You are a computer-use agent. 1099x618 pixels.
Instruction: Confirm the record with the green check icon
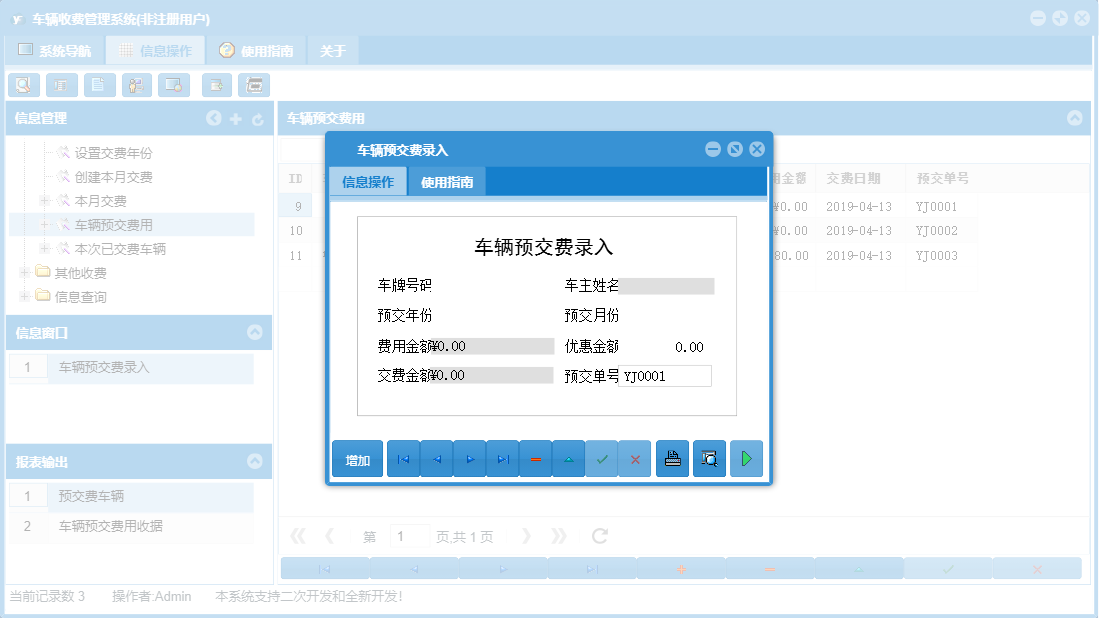(x=602, y=458)
